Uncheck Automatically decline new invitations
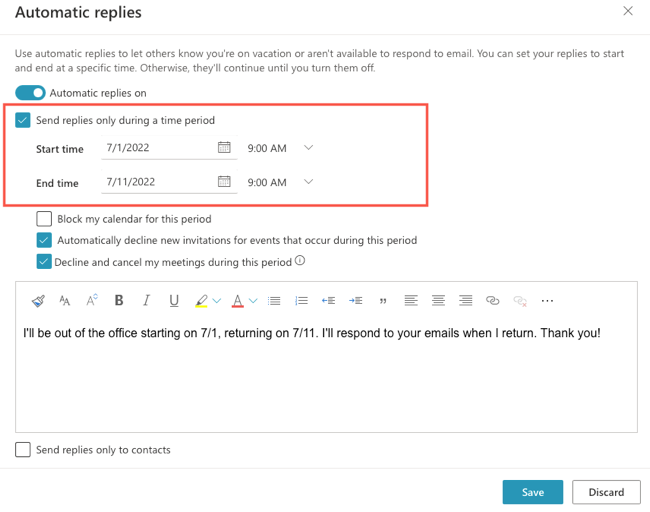Image resolution: width=650 pixels, height=512 pixels. click(44, 240)
